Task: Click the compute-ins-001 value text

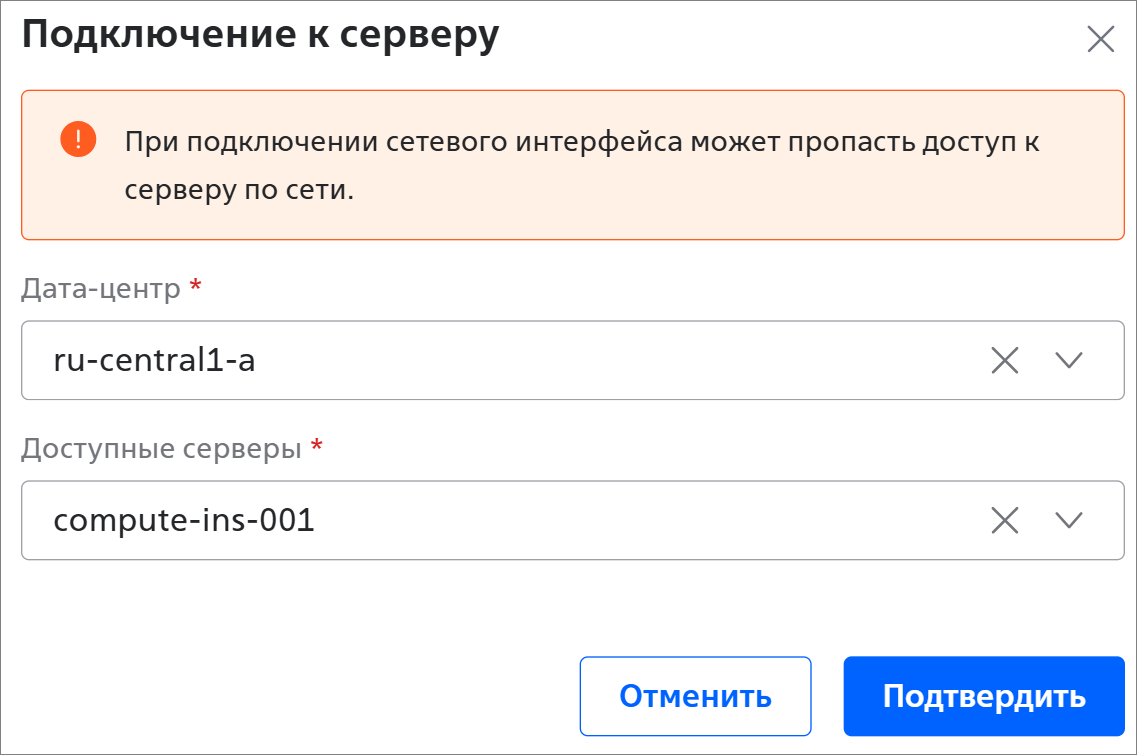Action: coord(184,520)
